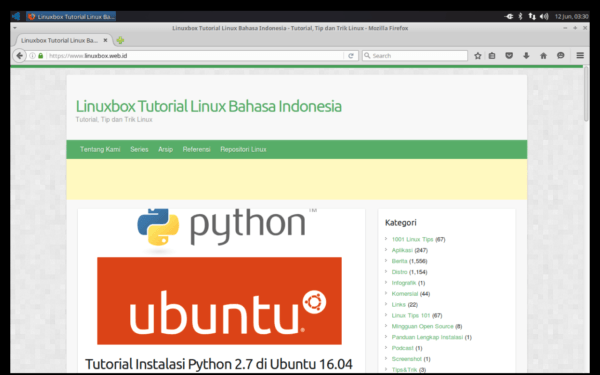Click into the Search input field

point(415,56)
